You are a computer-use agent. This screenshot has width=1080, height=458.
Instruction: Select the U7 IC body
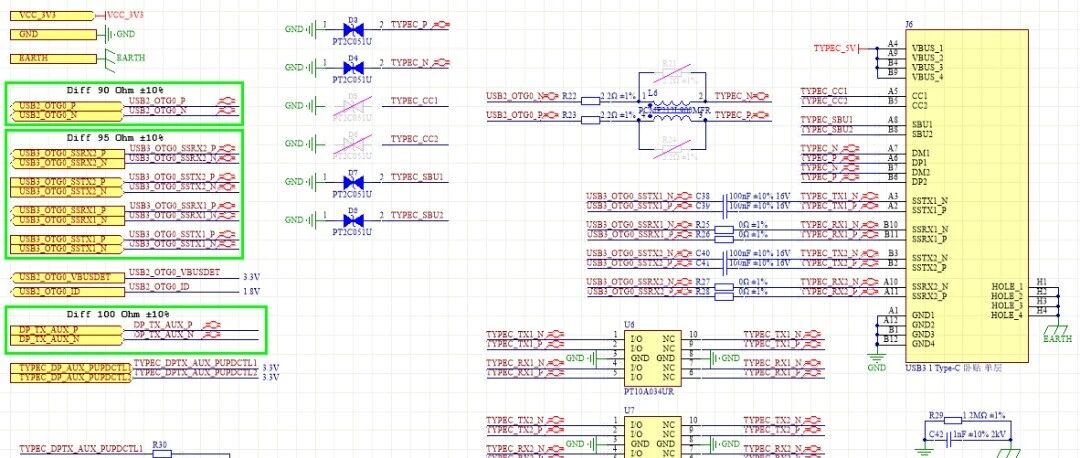pos(652,437)
